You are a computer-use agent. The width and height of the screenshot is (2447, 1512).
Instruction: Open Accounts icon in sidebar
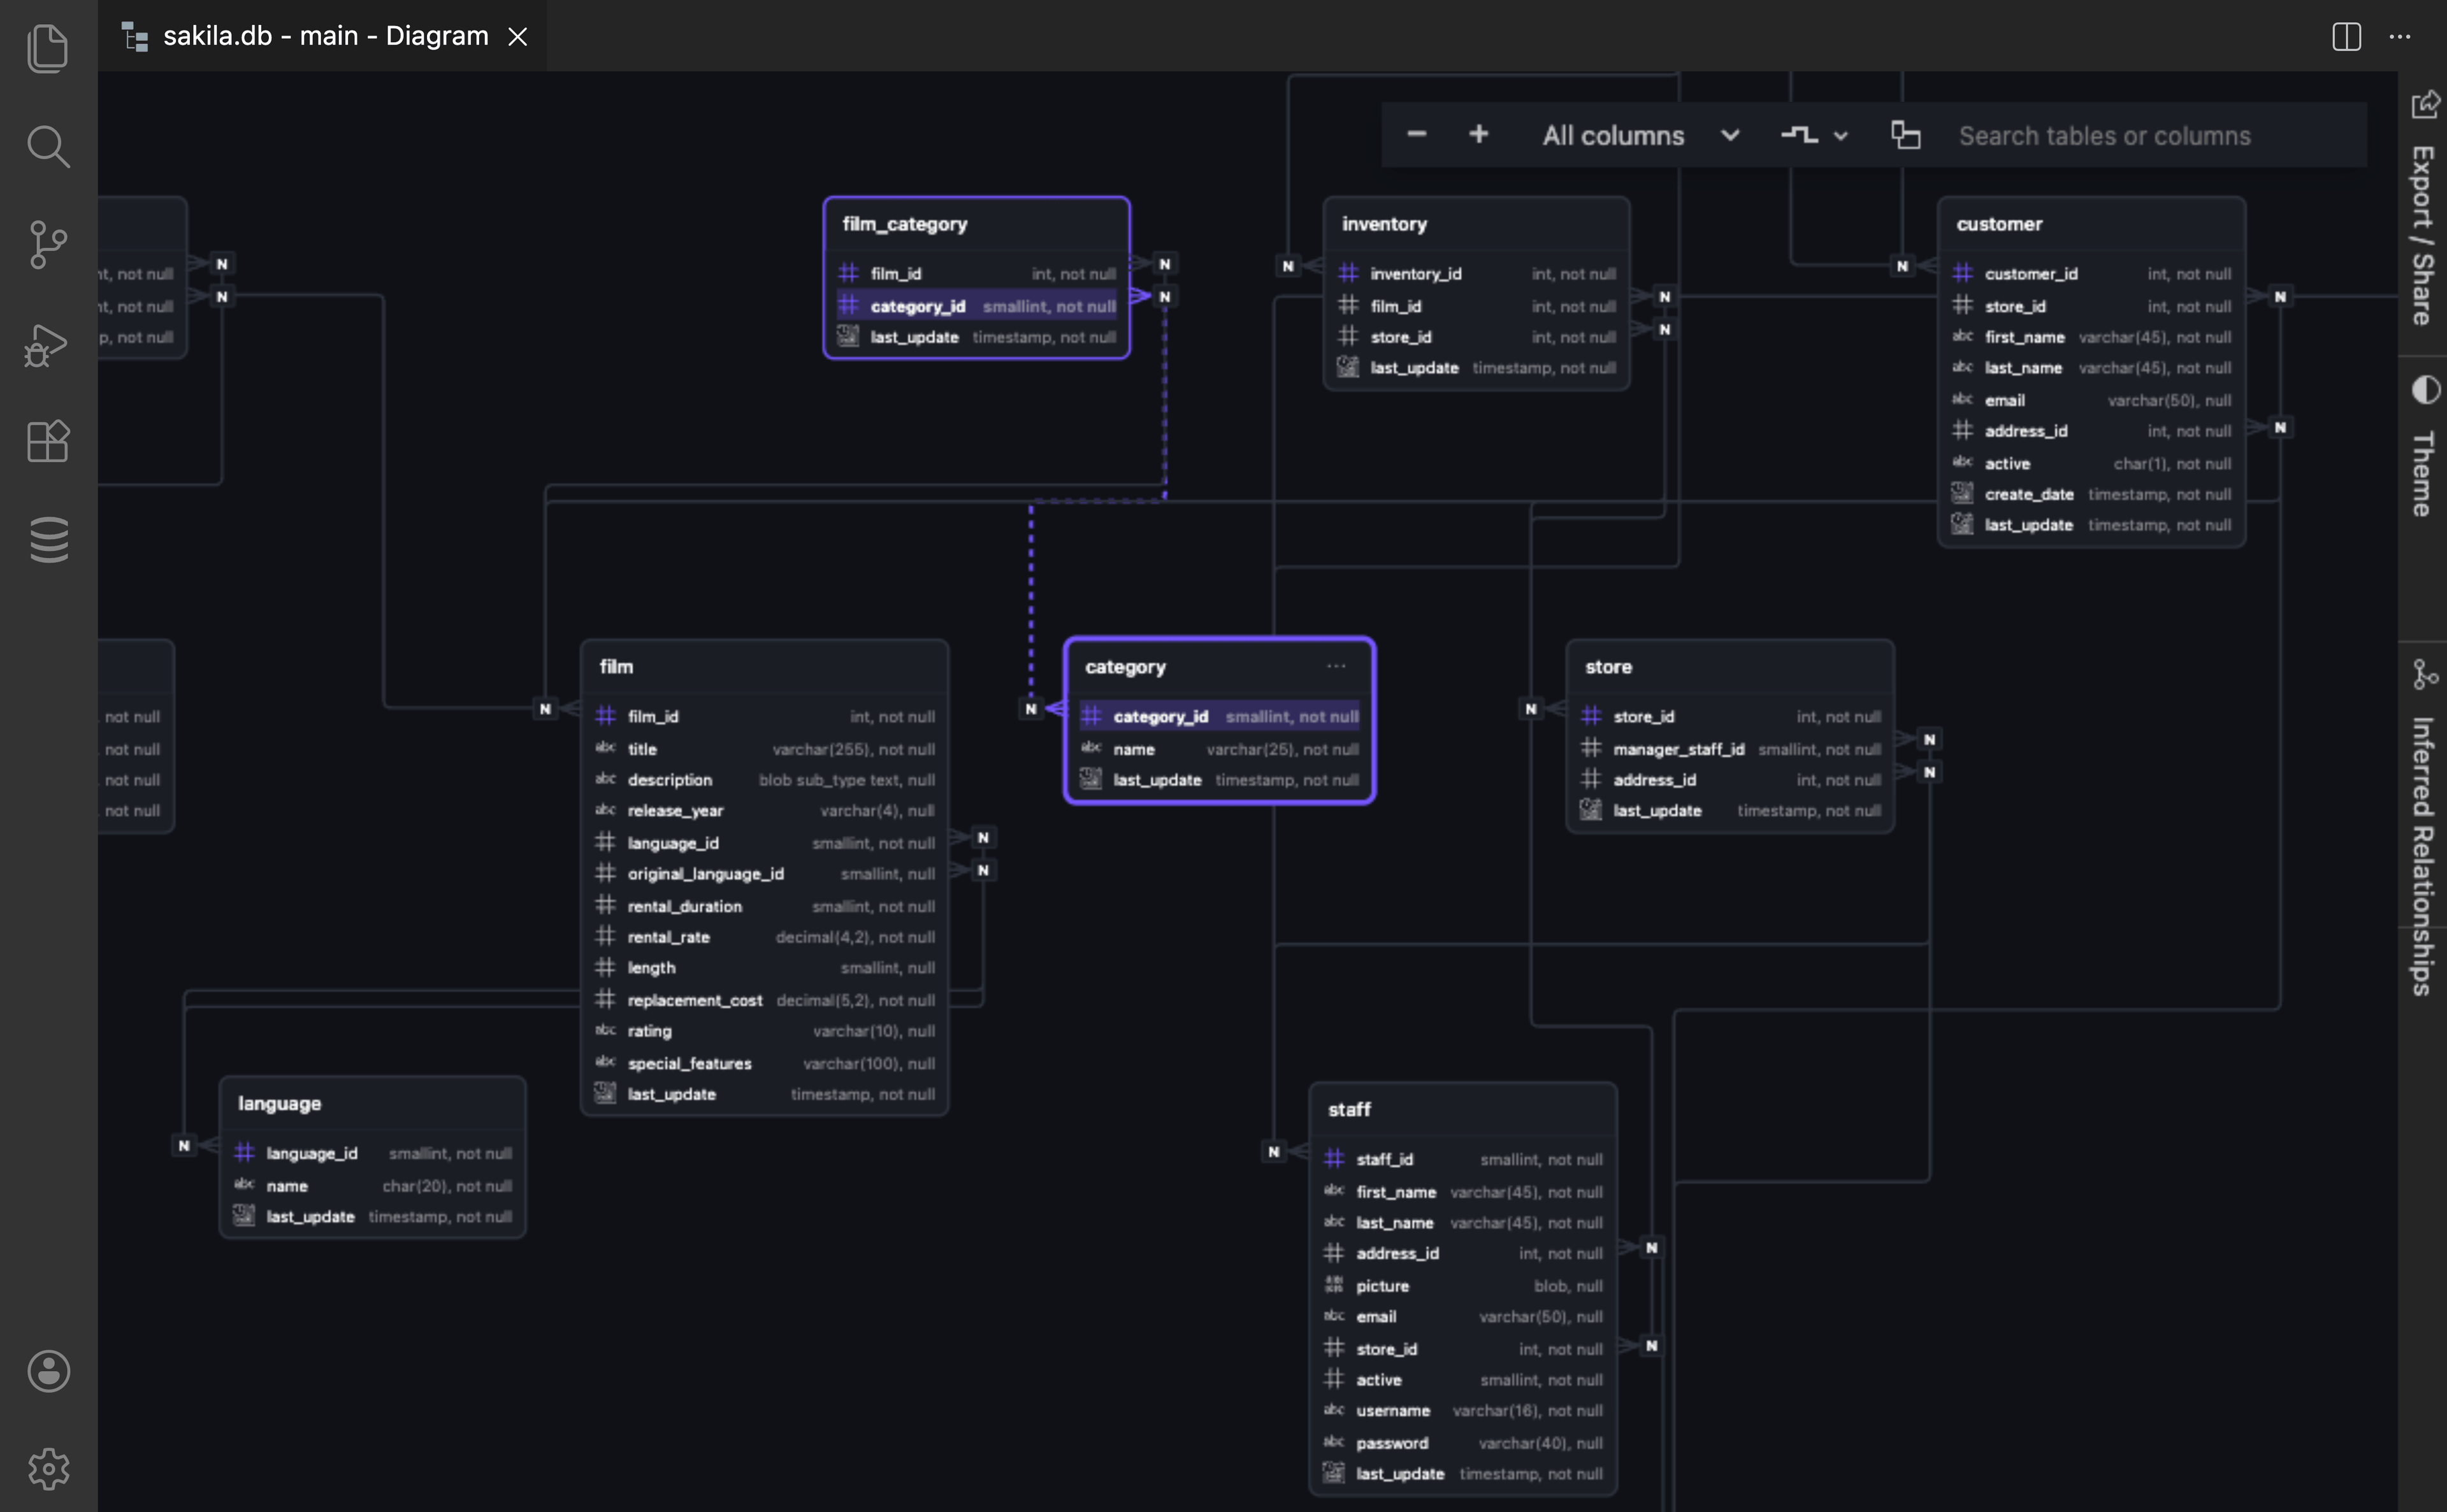pyautogui.click(x=48, y=1371)
